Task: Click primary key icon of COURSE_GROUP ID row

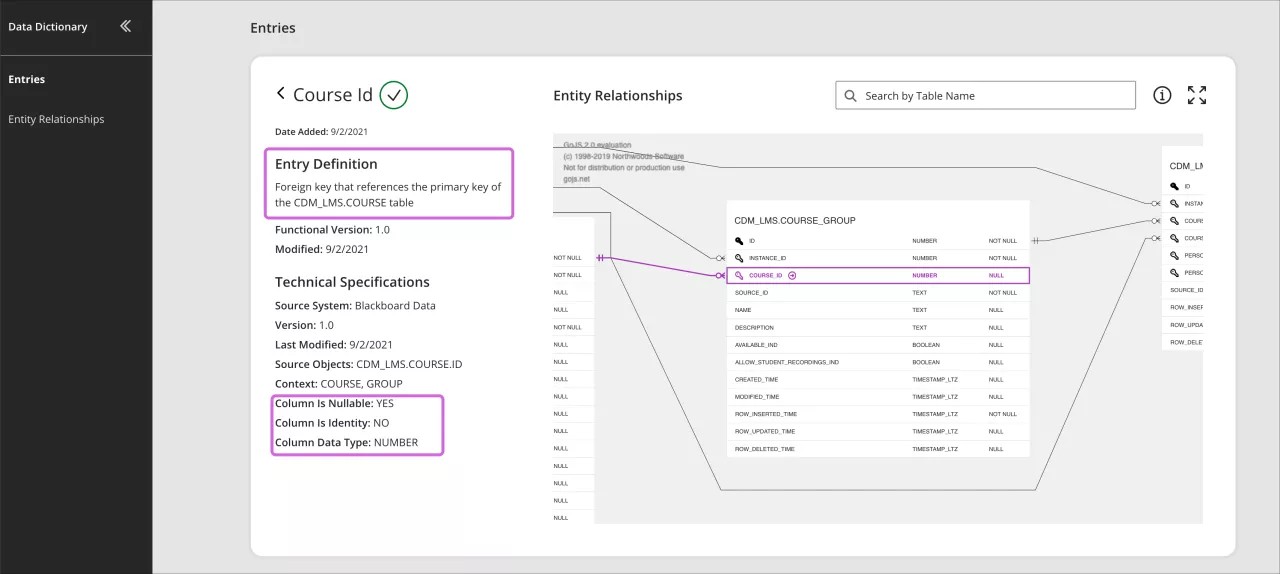Action: 739,241
